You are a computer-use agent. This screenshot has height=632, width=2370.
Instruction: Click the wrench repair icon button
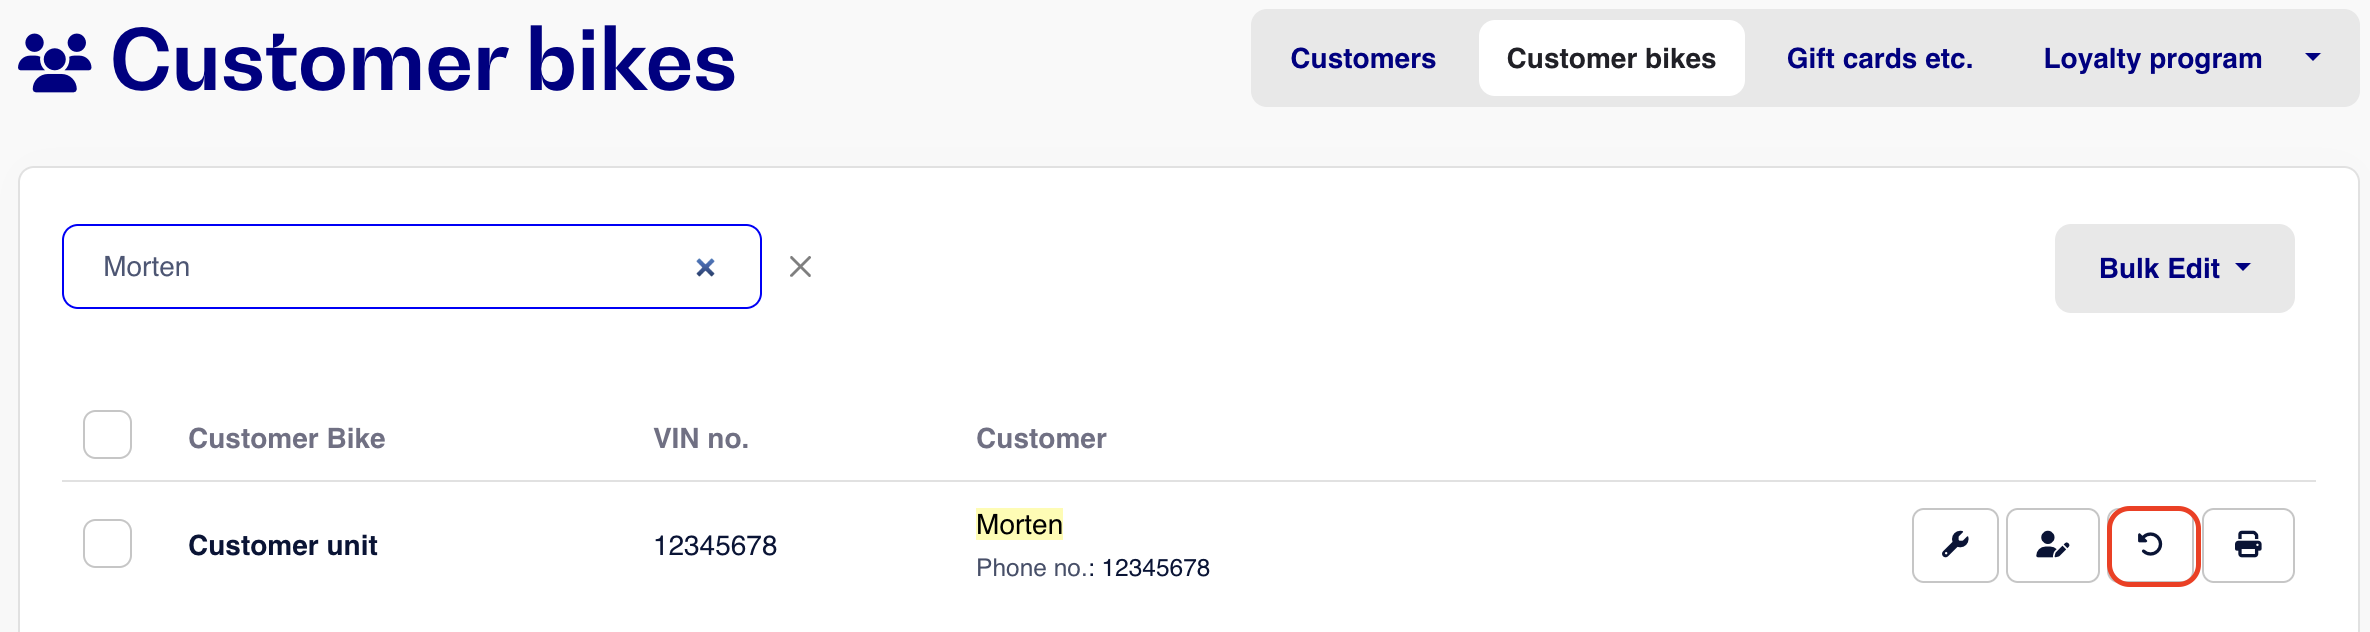(x=1954, y=545)
